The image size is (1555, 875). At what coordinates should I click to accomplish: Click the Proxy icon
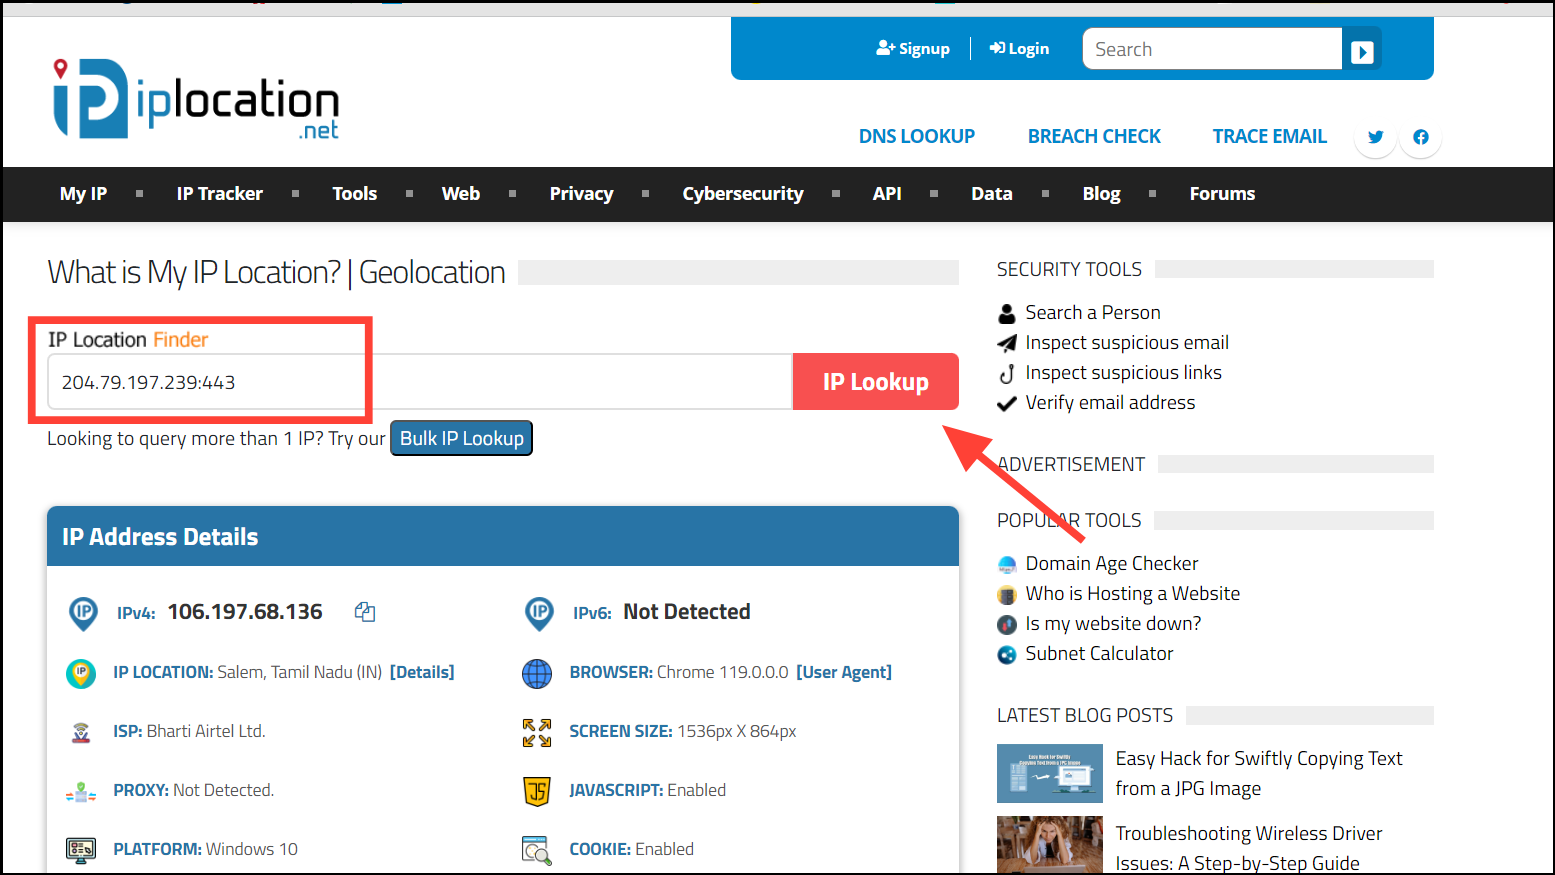[81, 791]
